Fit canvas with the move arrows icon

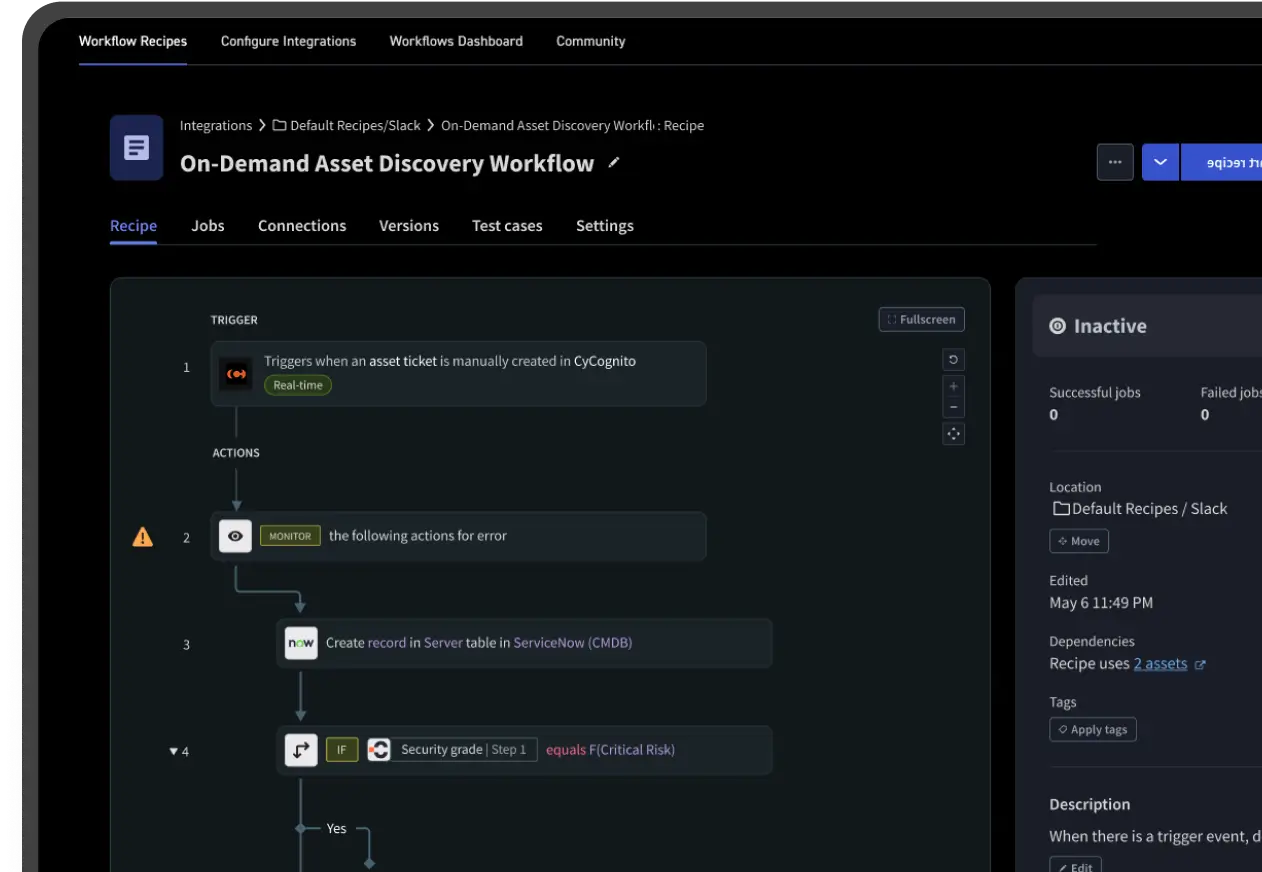point(953,434)
